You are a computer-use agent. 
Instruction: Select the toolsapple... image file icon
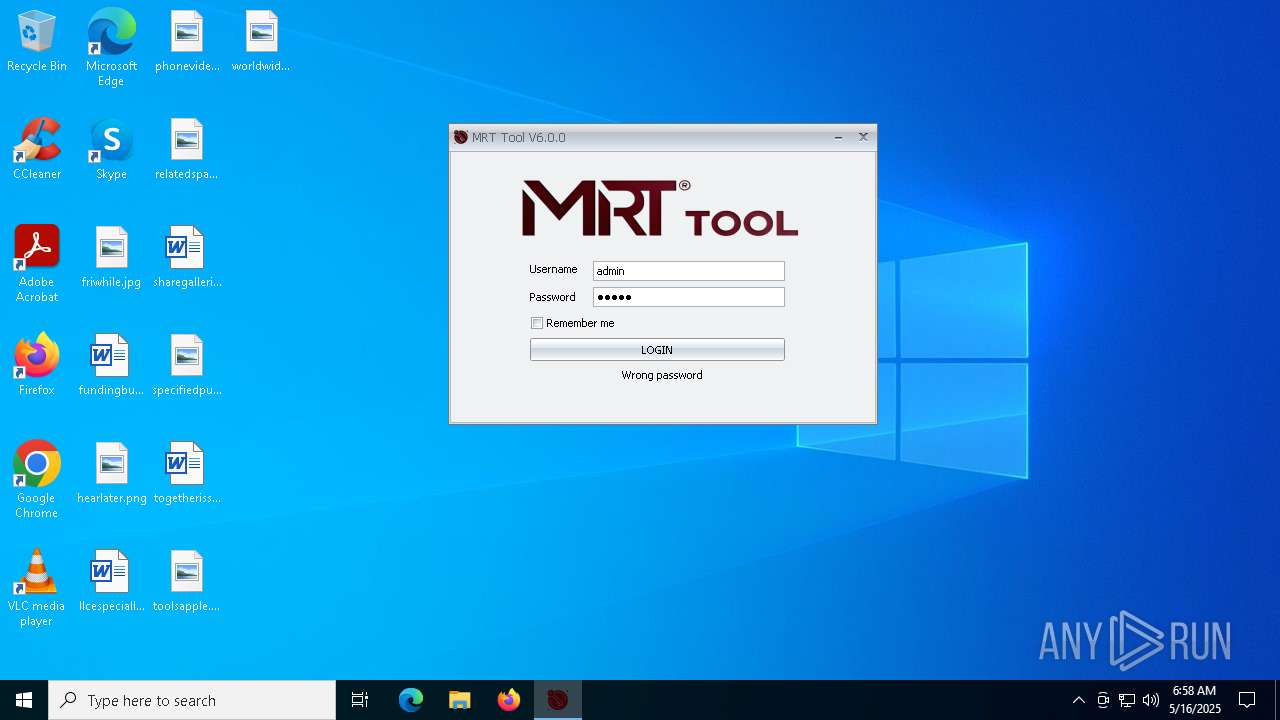(187, 582)
